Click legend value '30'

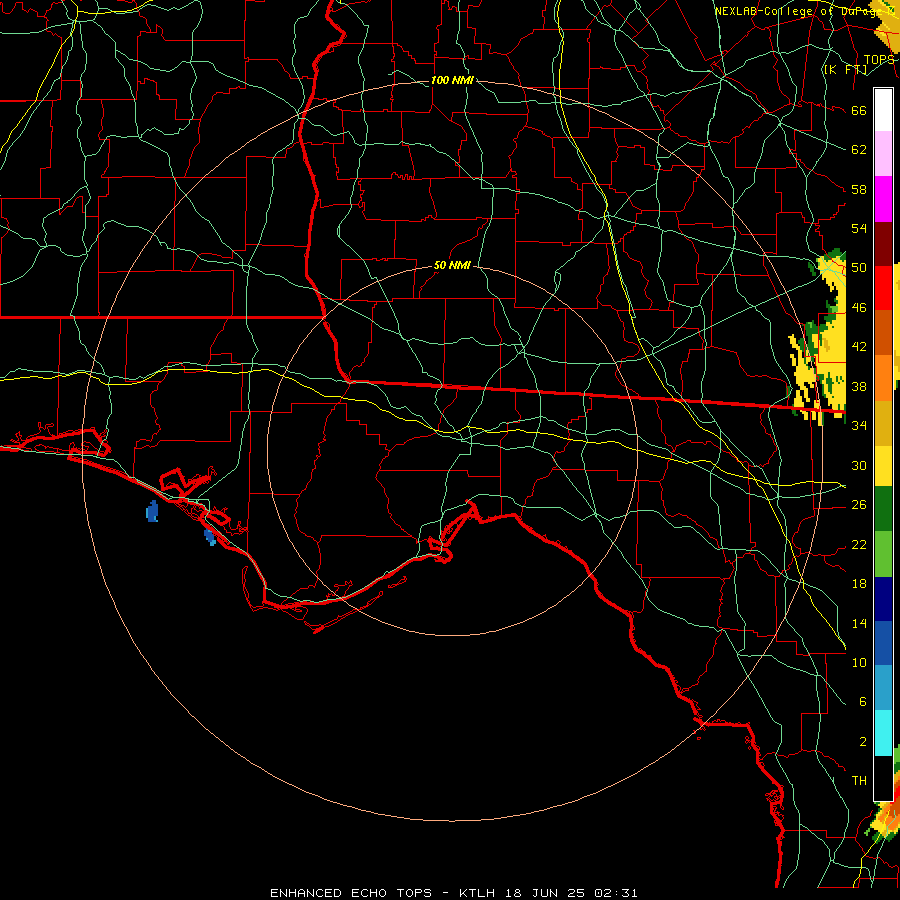point(859,465)
